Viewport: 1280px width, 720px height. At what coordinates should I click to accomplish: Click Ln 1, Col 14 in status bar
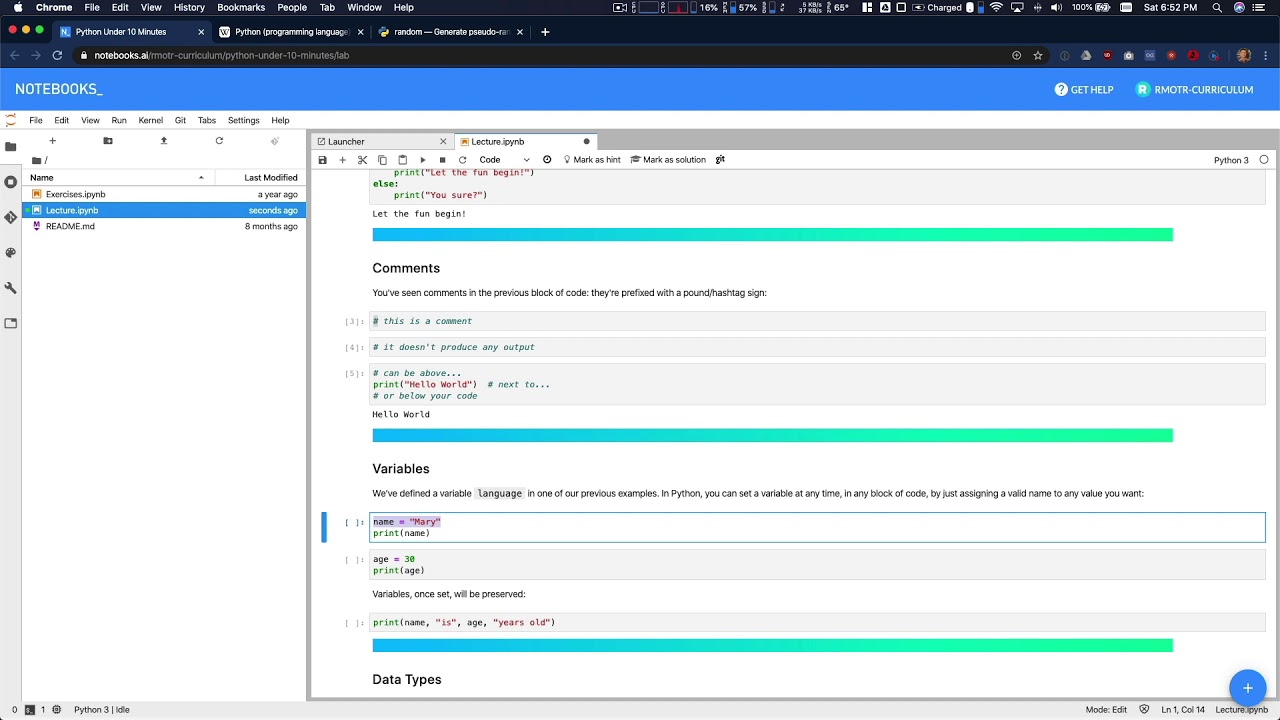(x=1183, y=710)
